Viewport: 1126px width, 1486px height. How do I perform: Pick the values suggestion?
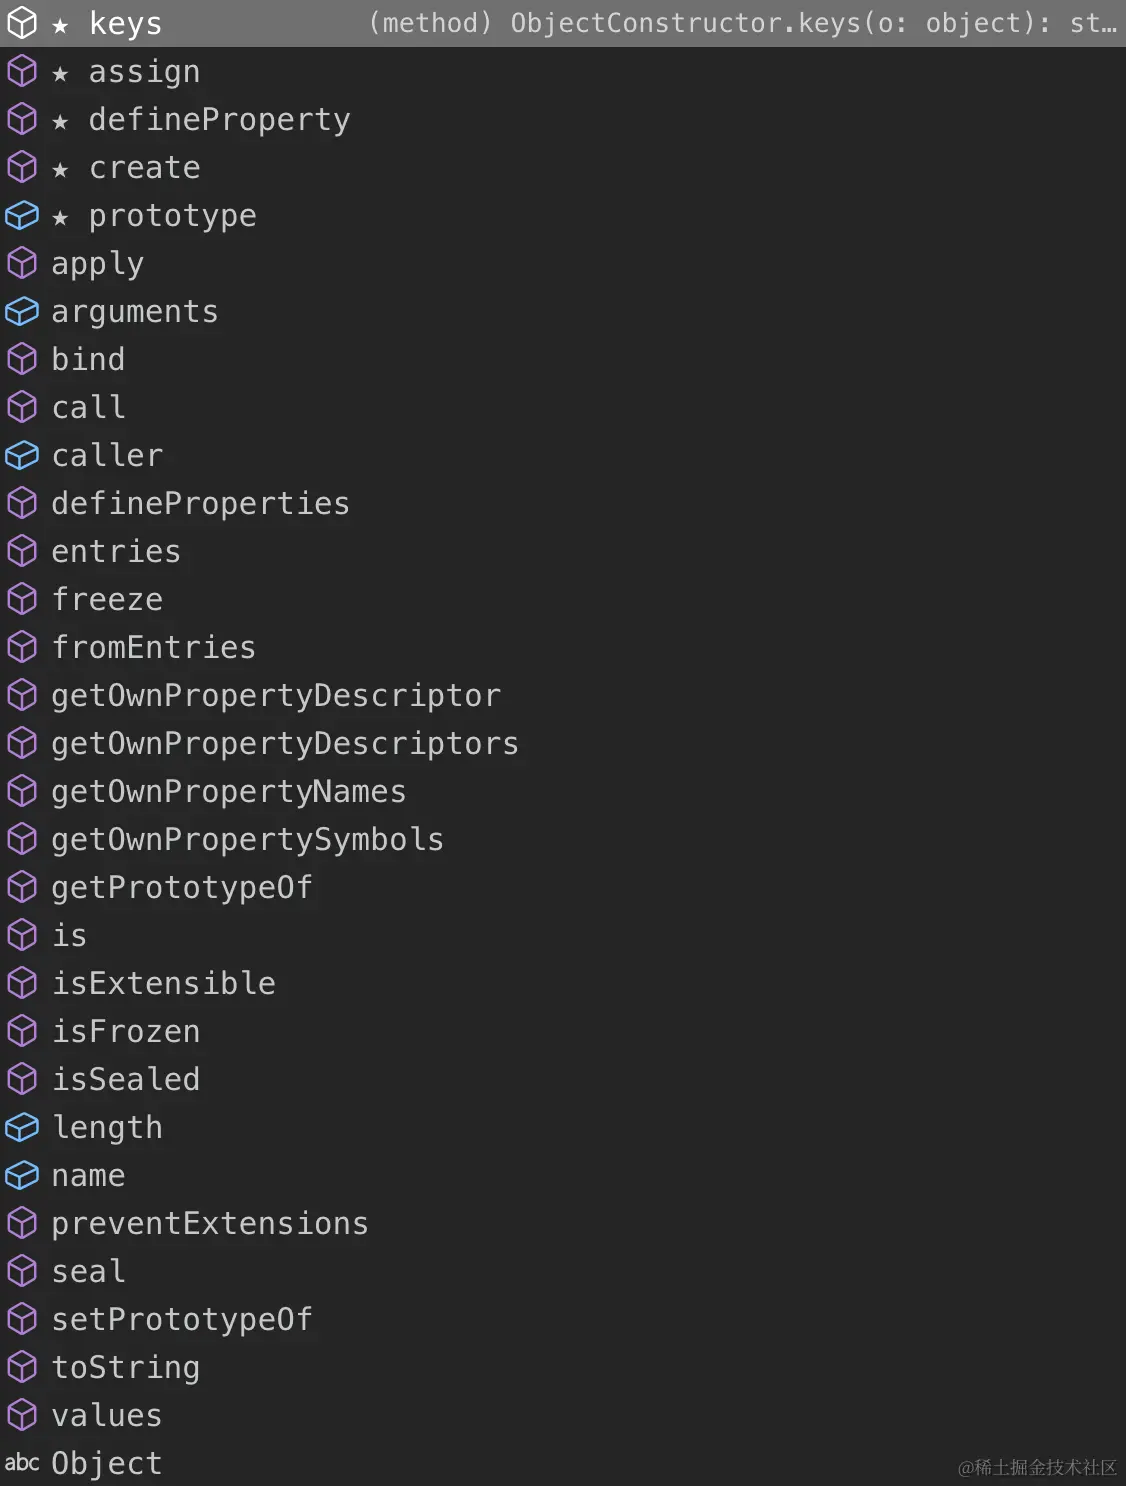pos(563,1415)
